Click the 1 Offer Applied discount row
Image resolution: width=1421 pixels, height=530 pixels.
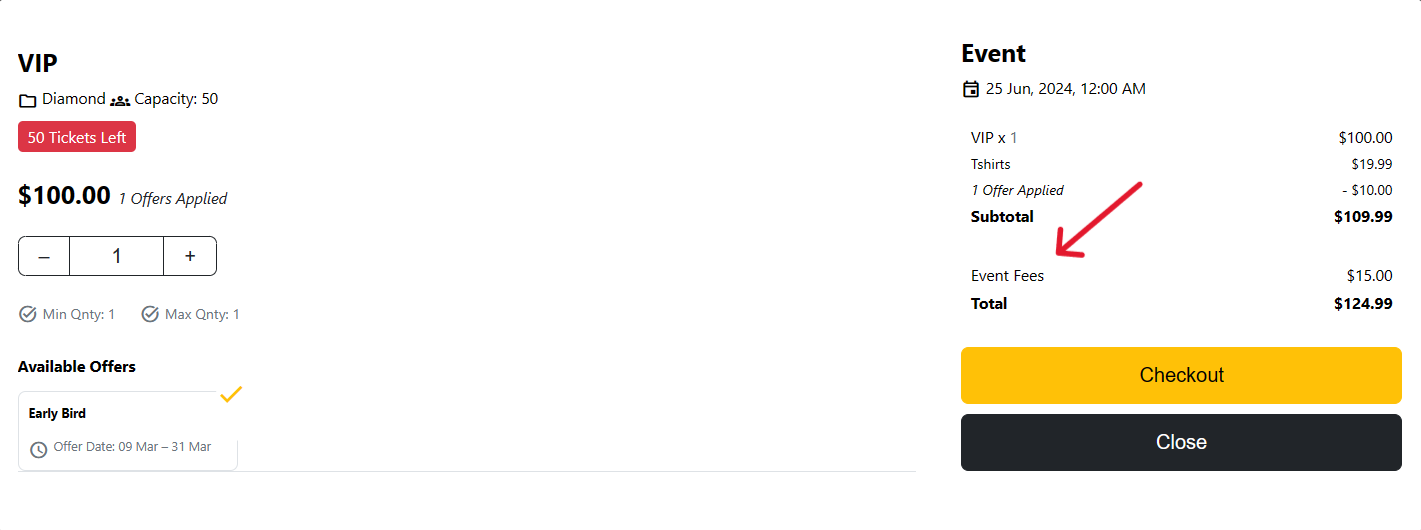pos(1017,190)
